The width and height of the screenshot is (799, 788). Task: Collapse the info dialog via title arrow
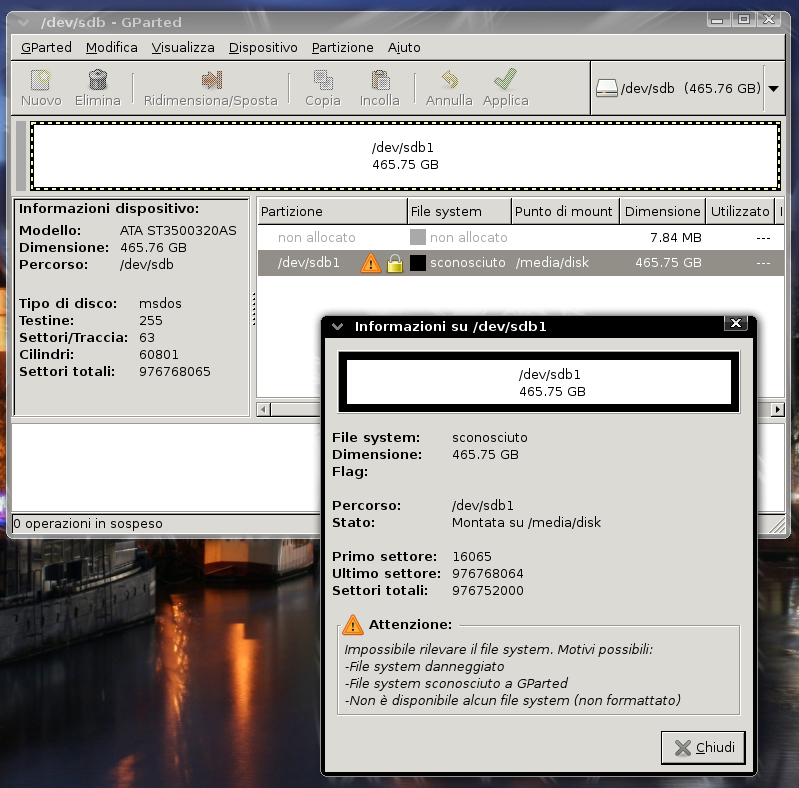coord(338,326)
